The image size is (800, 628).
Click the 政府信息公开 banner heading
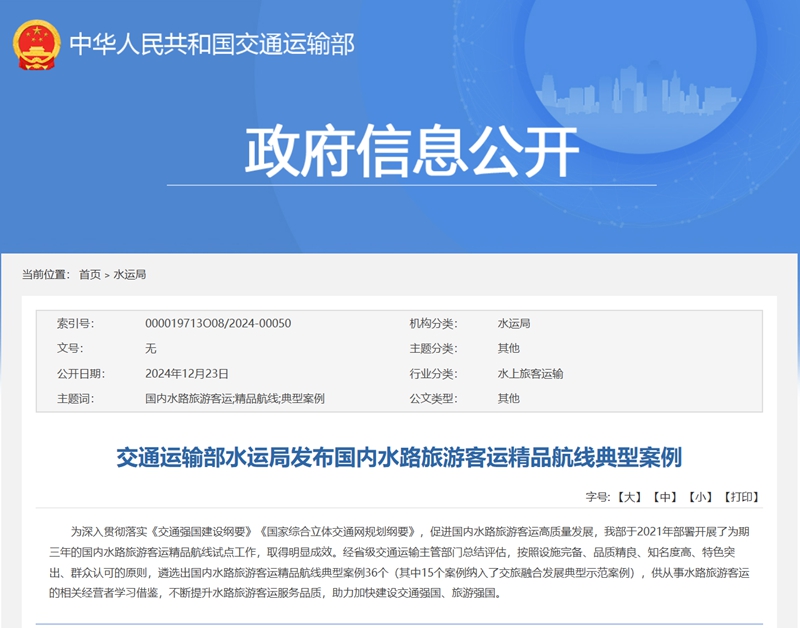412,153
